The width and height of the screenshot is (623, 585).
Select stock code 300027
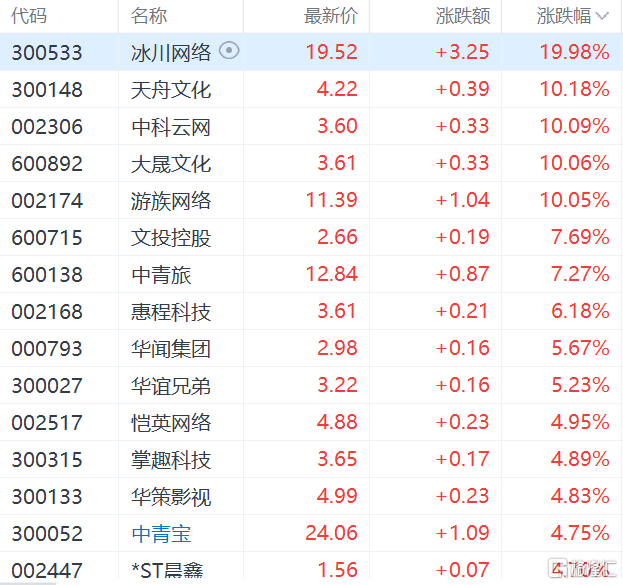(47, 385)
